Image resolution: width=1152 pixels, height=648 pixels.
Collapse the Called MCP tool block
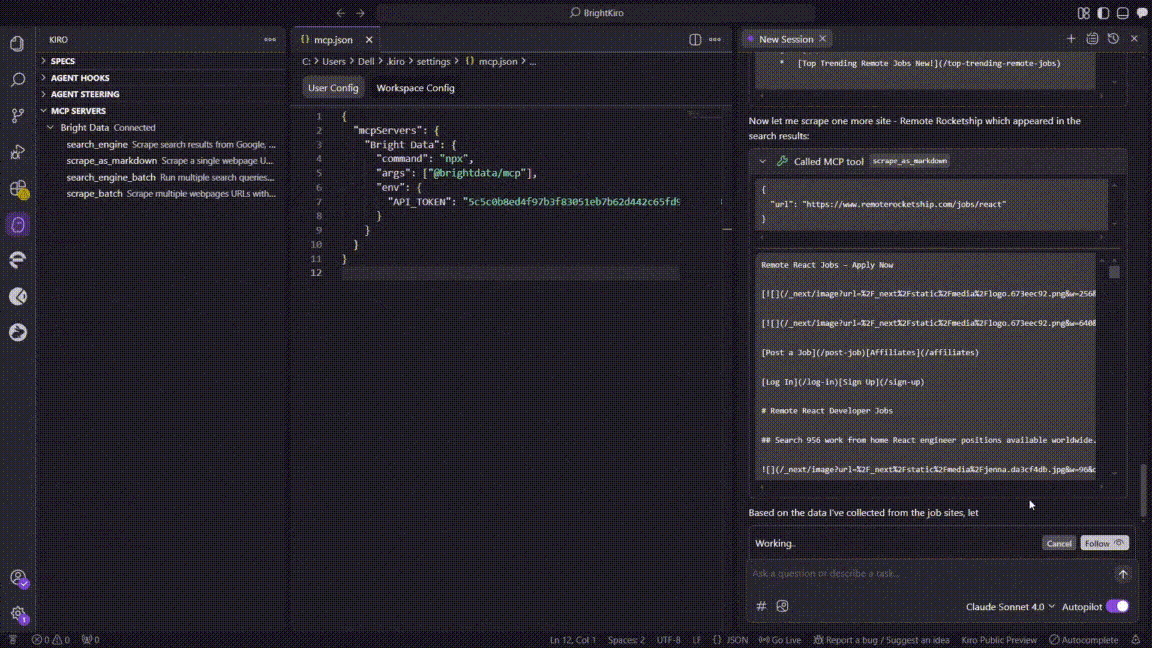[763, 161]
